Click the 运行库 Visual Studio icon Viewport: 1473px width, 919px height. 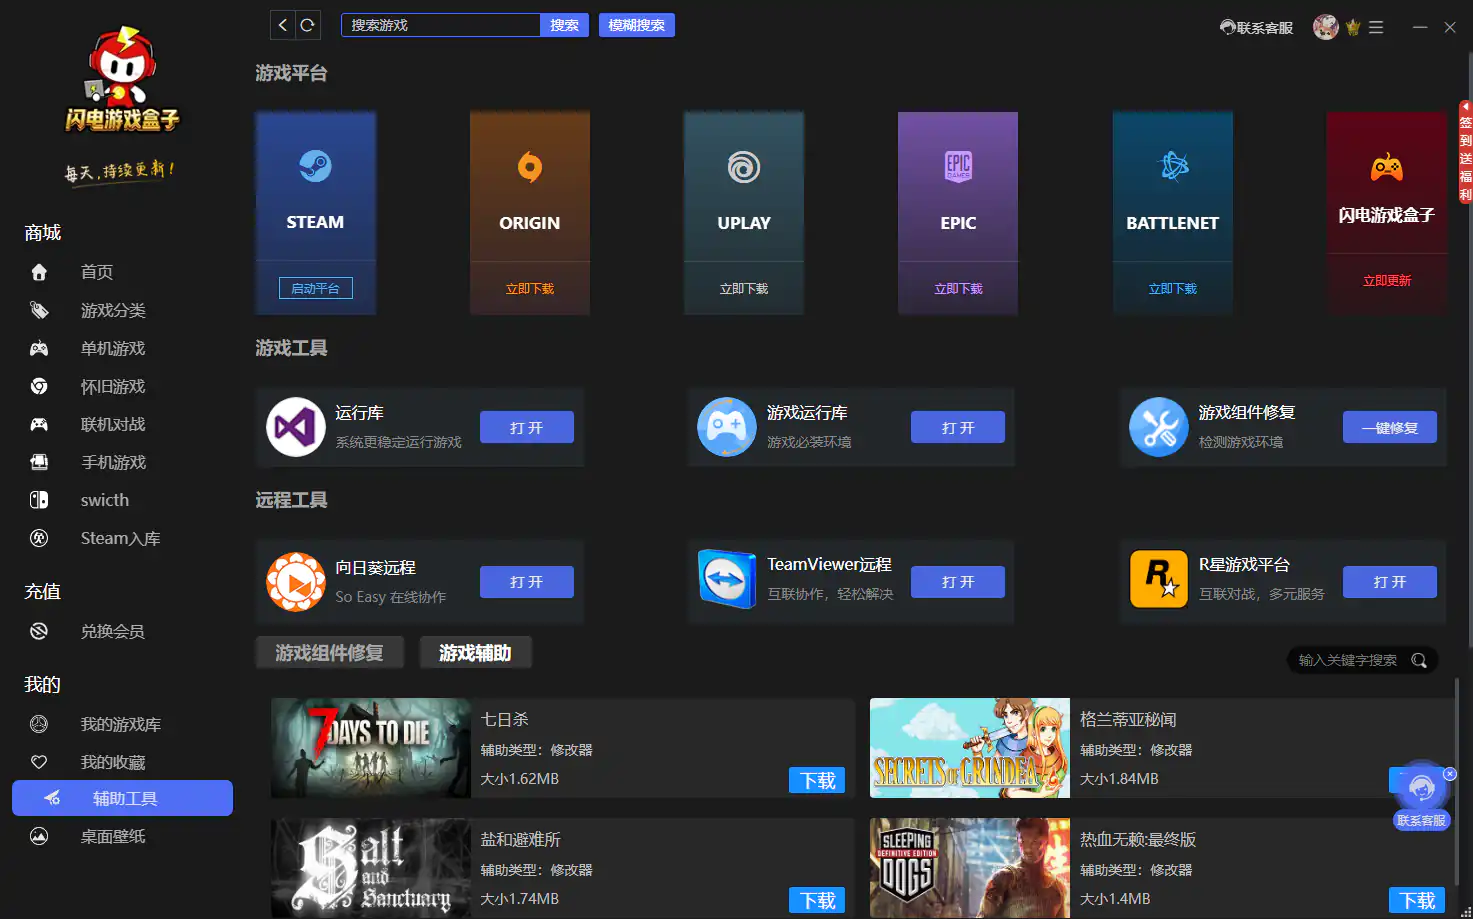coord(296,427)
